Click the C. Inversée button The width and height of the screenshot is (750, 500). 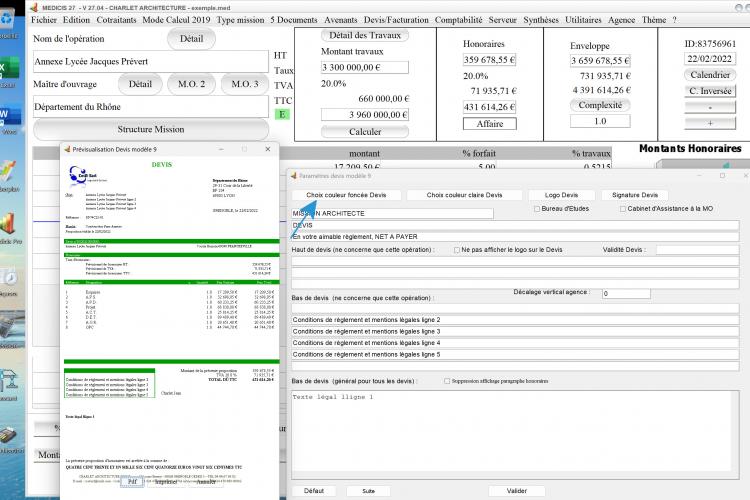click(710, 91)
